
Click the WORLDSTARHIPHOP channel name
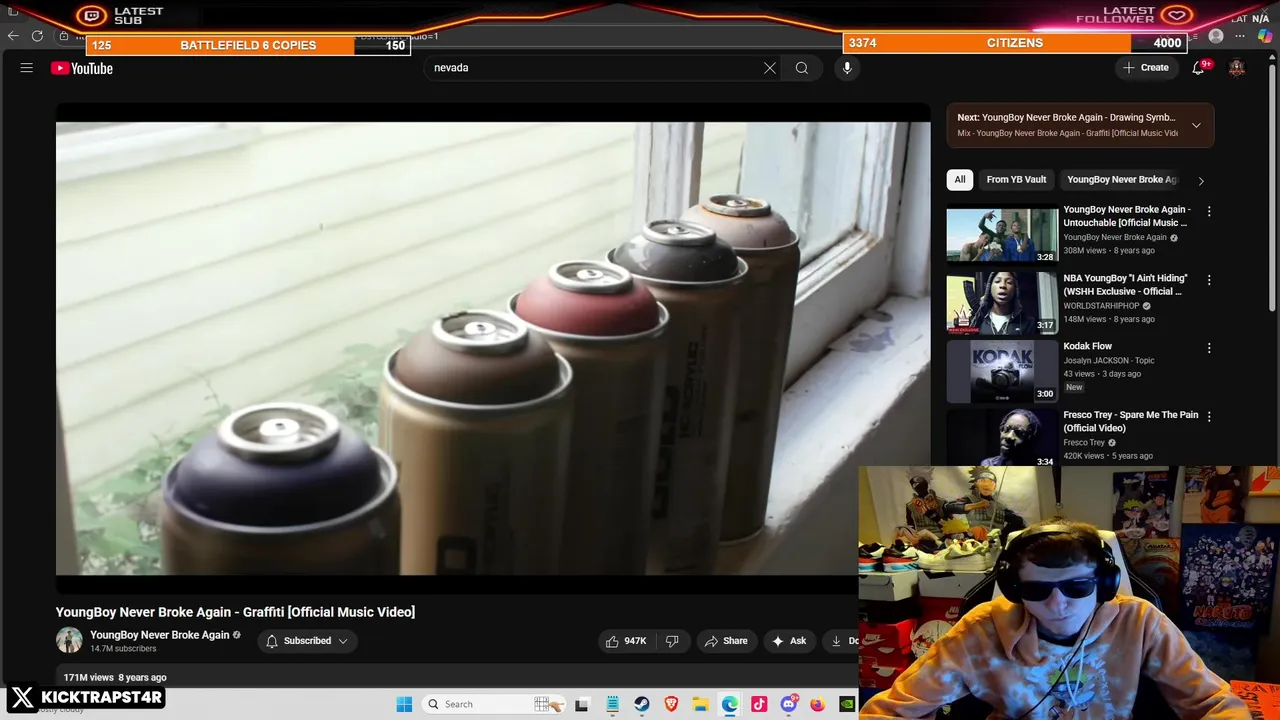(x=1101, y=306)
